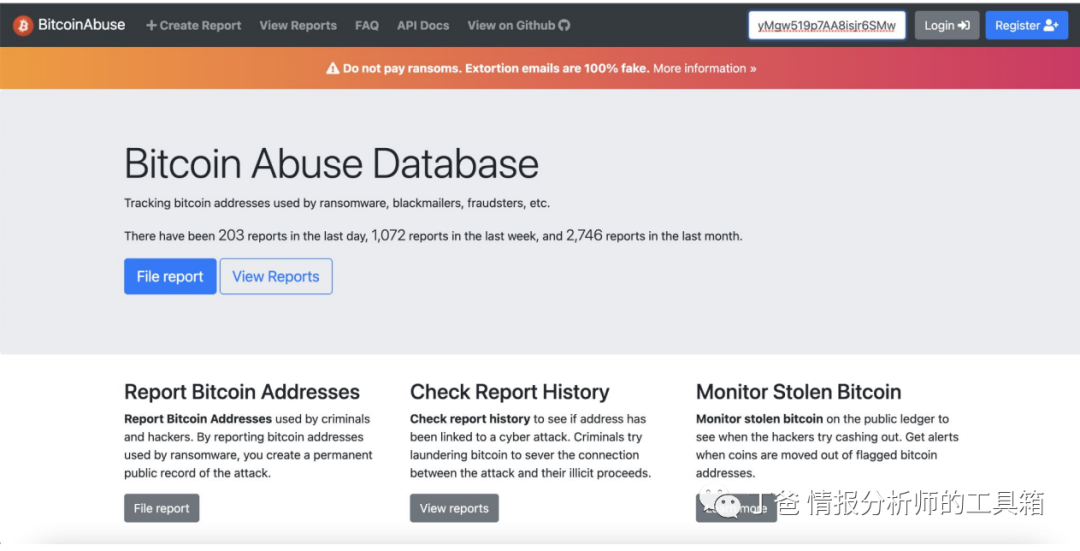Image resolution: width=1080 pixels, height=551 pixels.
Task: Click the plus icon beside Create Report
Action: tap(152, 25)
